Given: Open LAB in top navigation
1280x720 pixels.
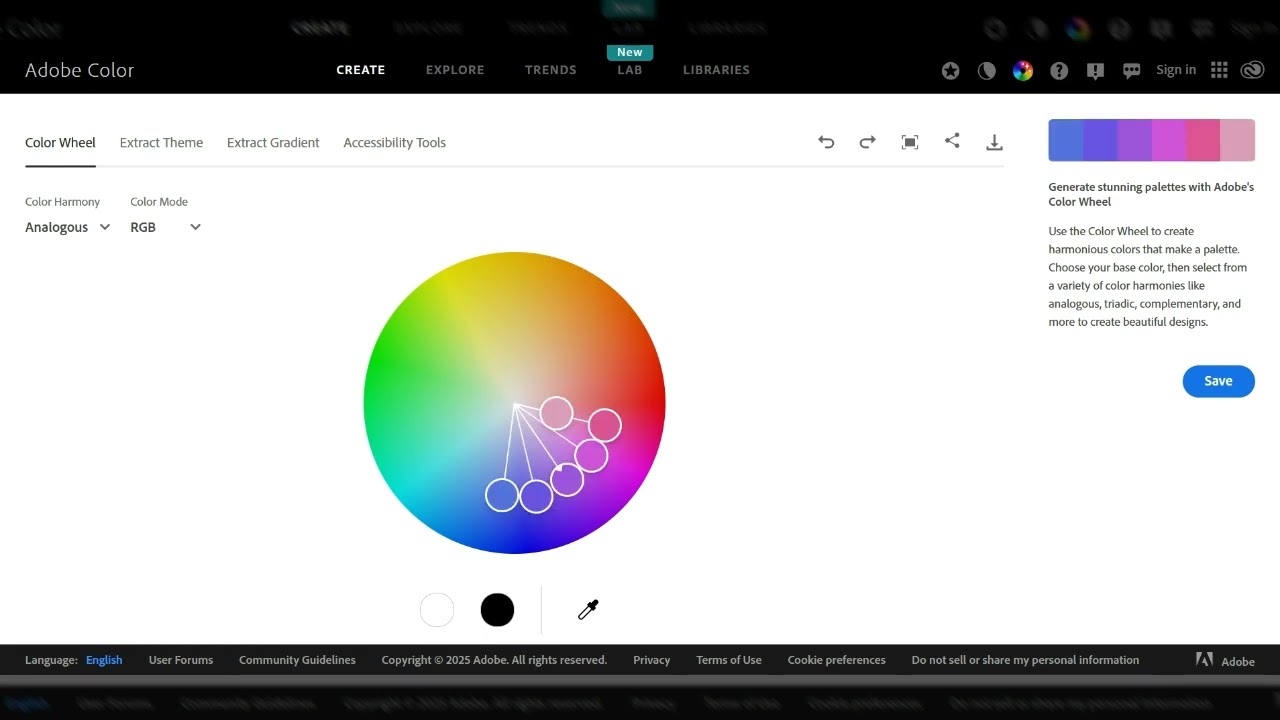Looking at the screenshot, I should (x=630, y=70).
